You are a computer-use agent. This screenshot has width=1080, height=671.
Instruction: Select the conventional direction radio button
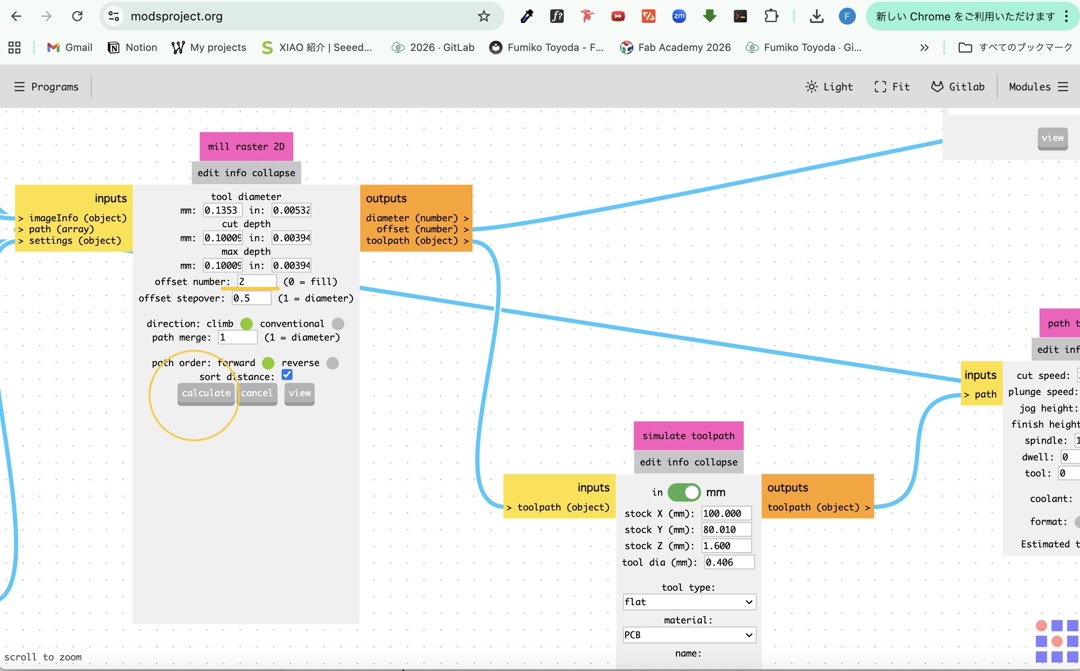pyautogui.click(x=338, y=323)
